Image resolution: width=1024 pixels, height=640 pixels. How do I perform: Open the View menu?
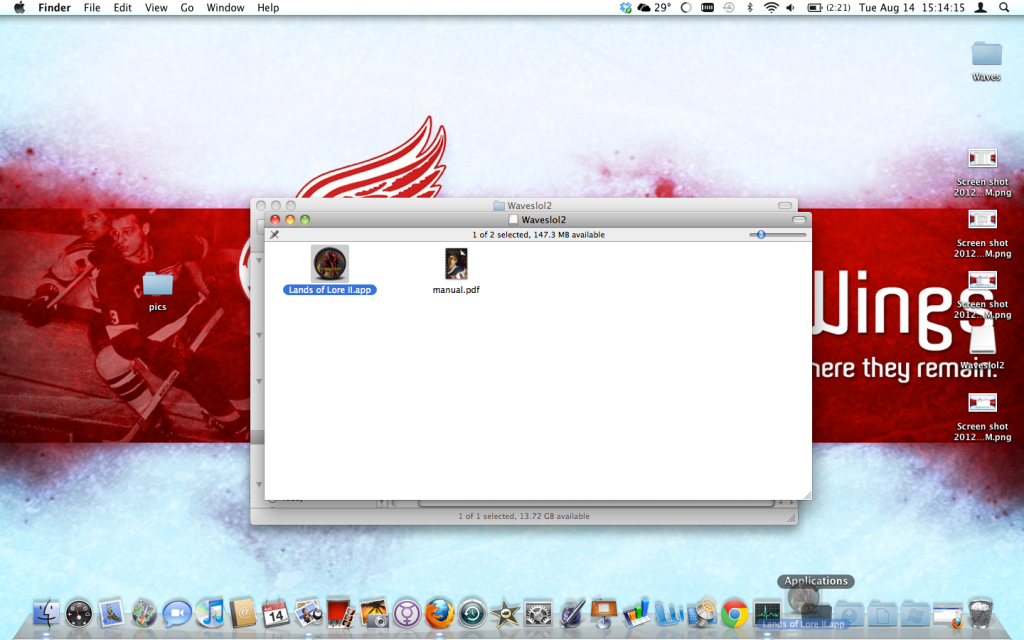[156, 7]
